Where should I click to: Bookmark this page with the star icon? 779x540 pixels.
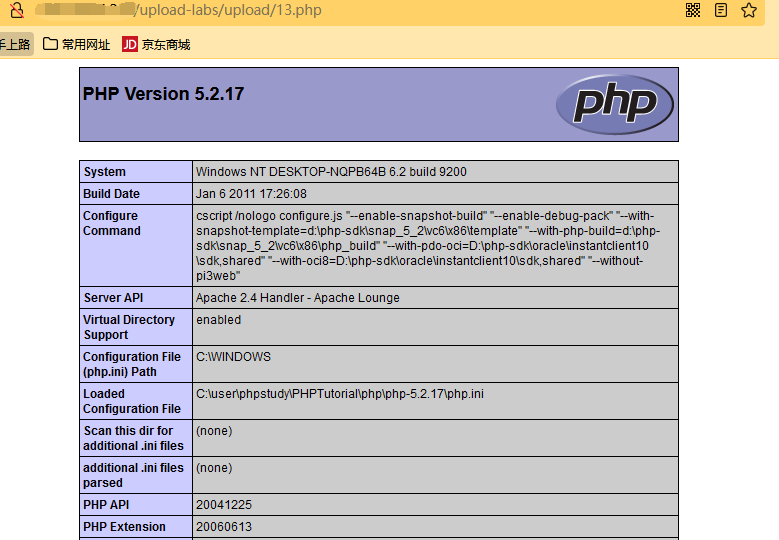coord(749,11)
